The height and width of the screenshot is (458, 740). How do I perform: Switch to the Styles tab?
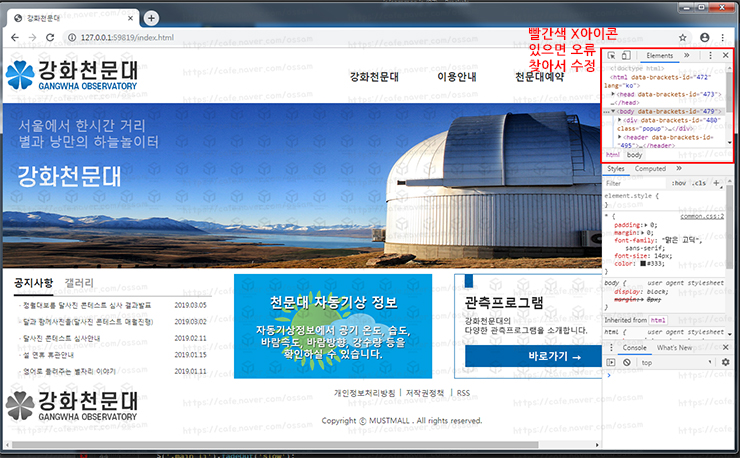tap(615, 169)
